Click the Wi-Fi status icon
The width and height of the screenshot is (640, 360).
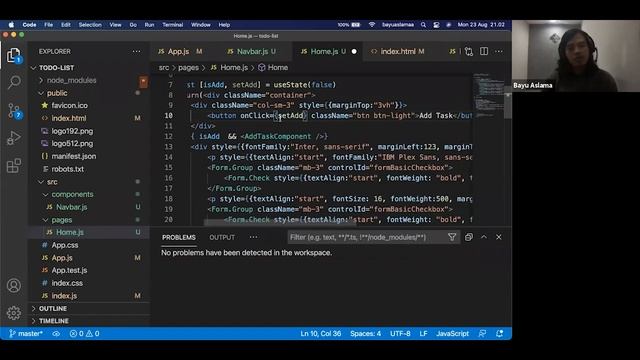[x=372, y=25]
